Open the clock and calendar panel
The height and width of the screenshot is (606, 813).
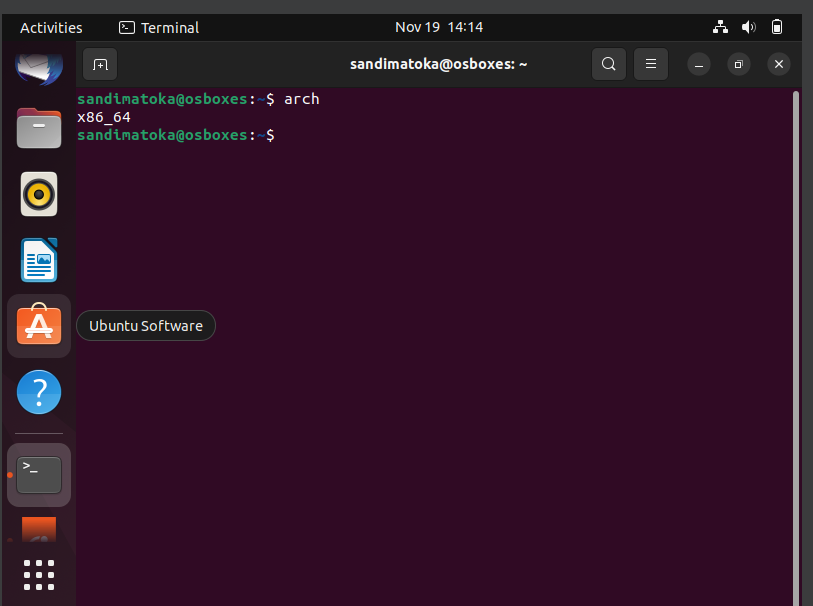[x=439, y=27]
